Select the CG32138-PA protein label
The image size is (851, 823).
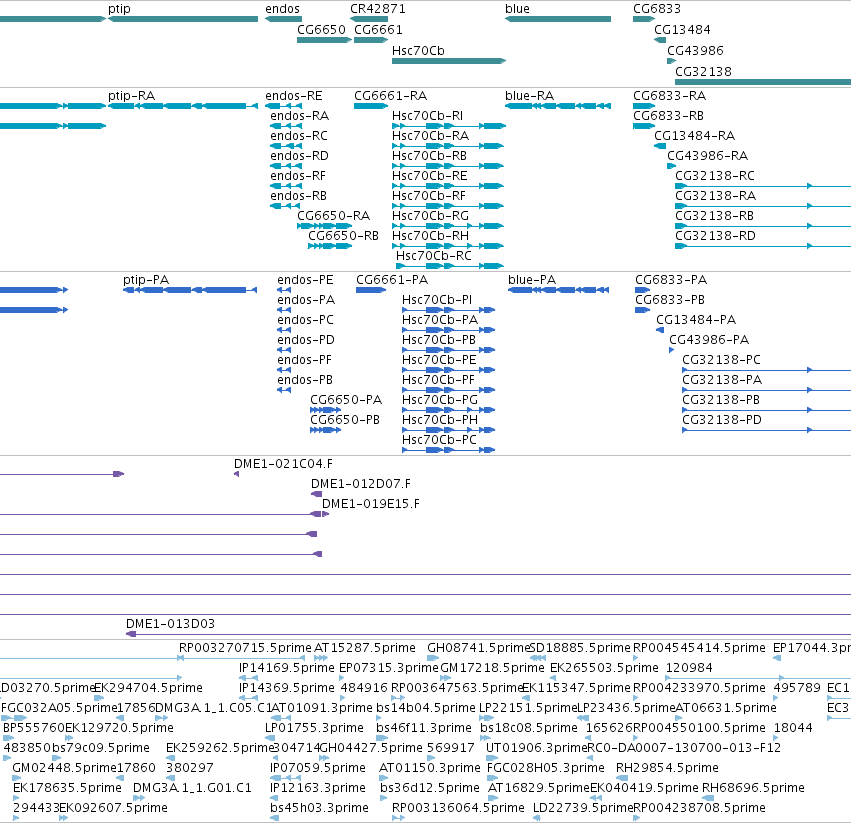point(722,379)
